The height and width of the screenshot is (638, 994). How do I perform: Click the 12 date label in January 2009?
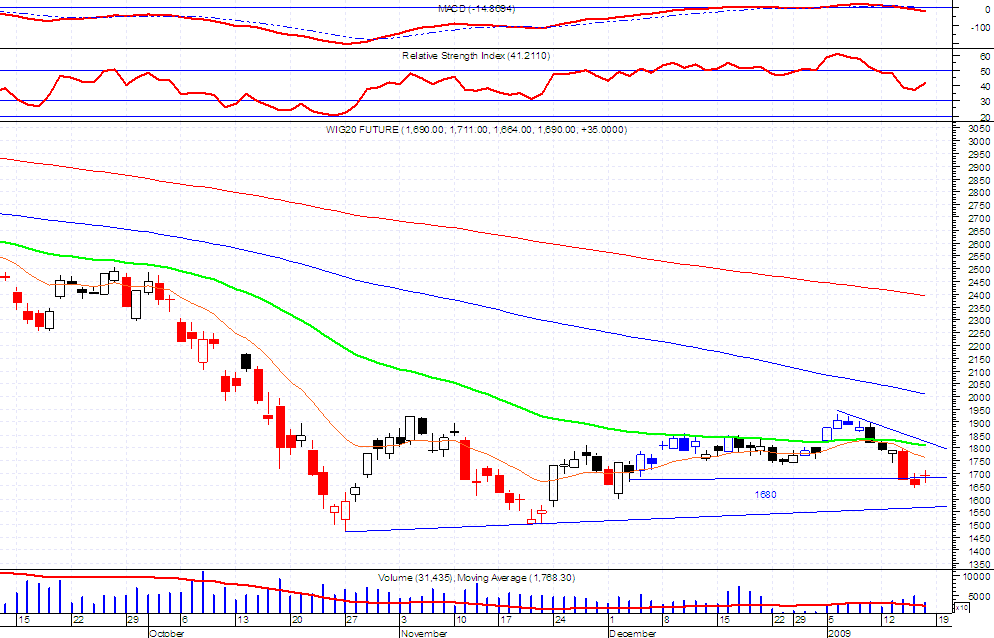pos(889,620)
